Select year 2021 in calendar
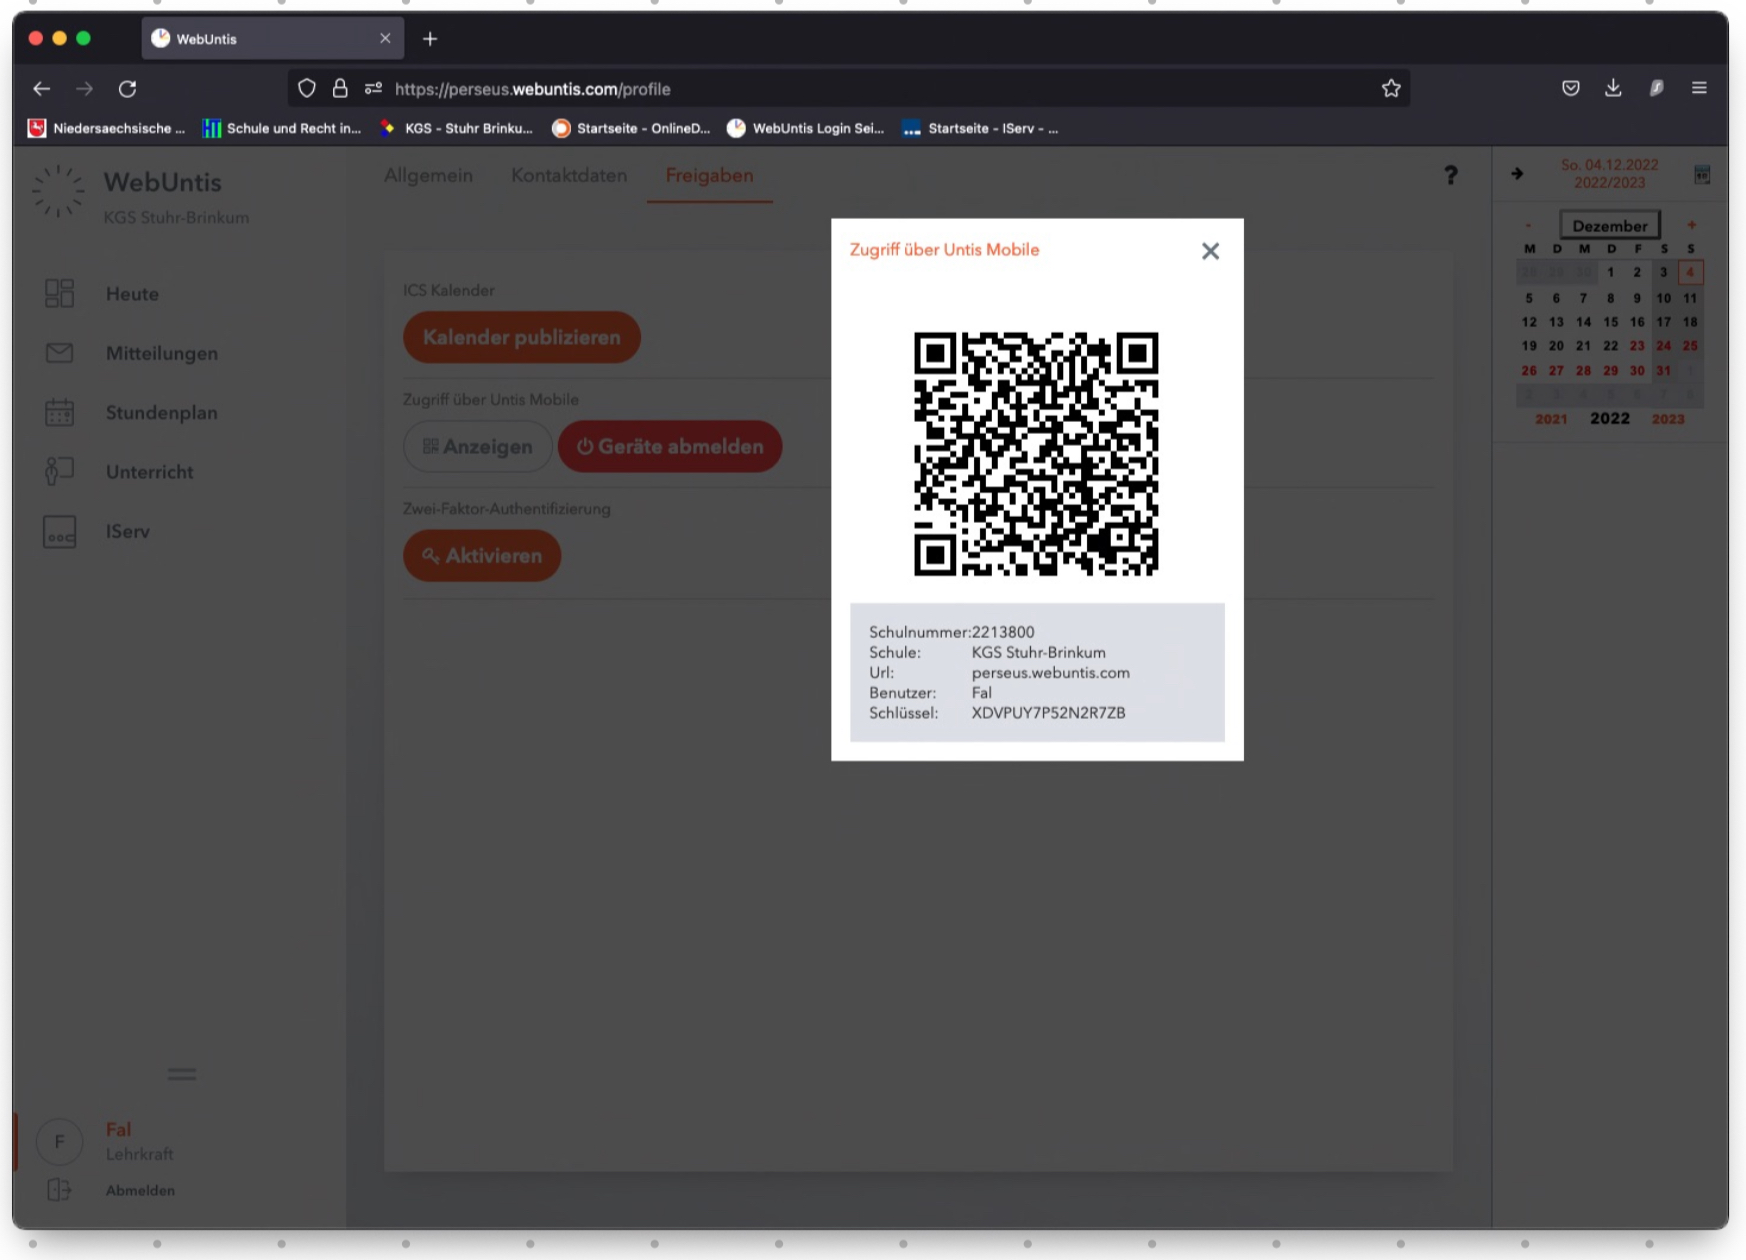This screenshot has width=1746, height=1260. pyautogui.click(x=1551, y=419)
